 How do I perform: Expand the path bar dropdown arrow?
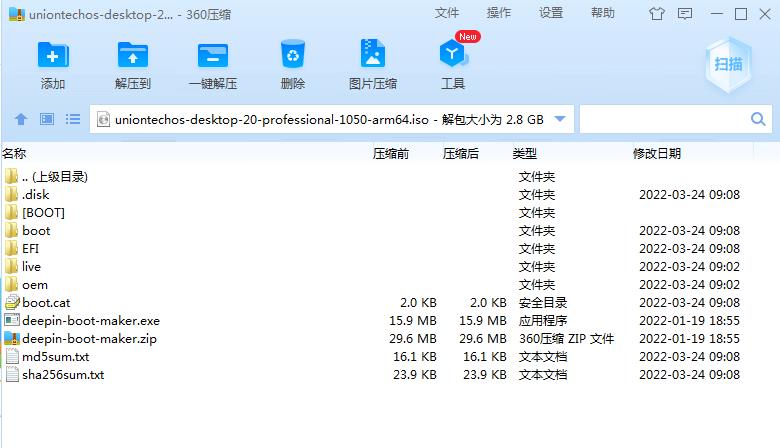click(x=560, y=119)
